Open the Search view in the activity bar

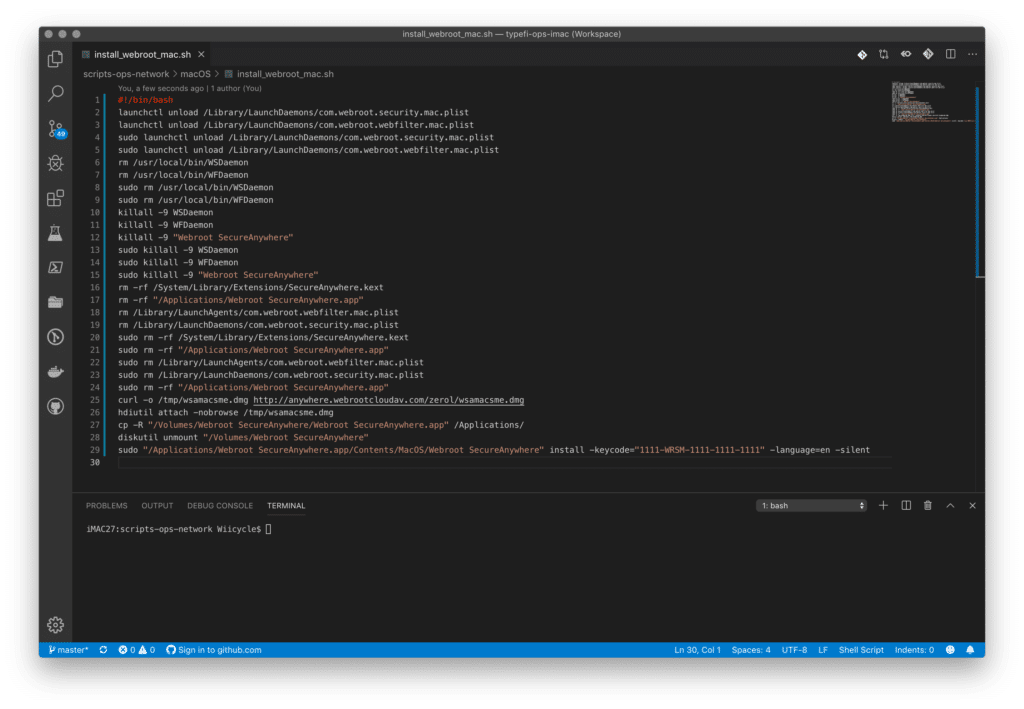(x=56, y=93)
